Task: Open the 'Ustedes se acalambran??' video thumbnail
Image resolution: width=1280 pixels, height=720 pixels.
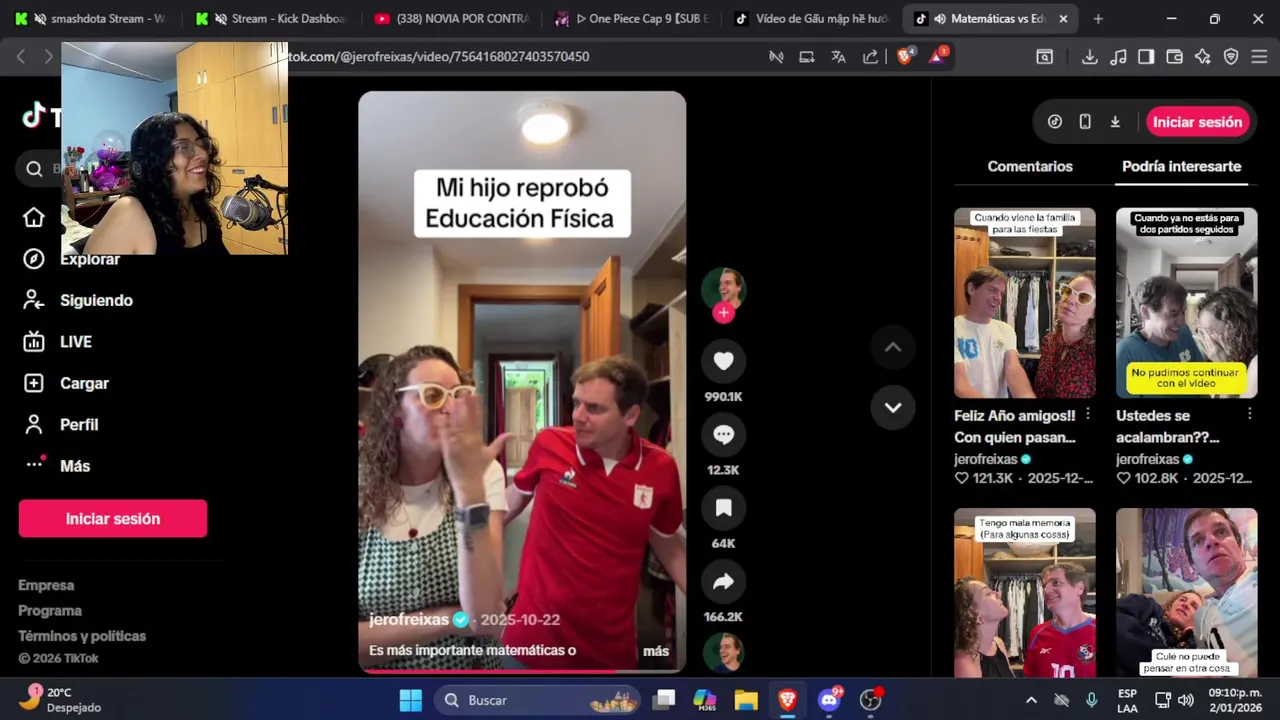Action: 1186,303
